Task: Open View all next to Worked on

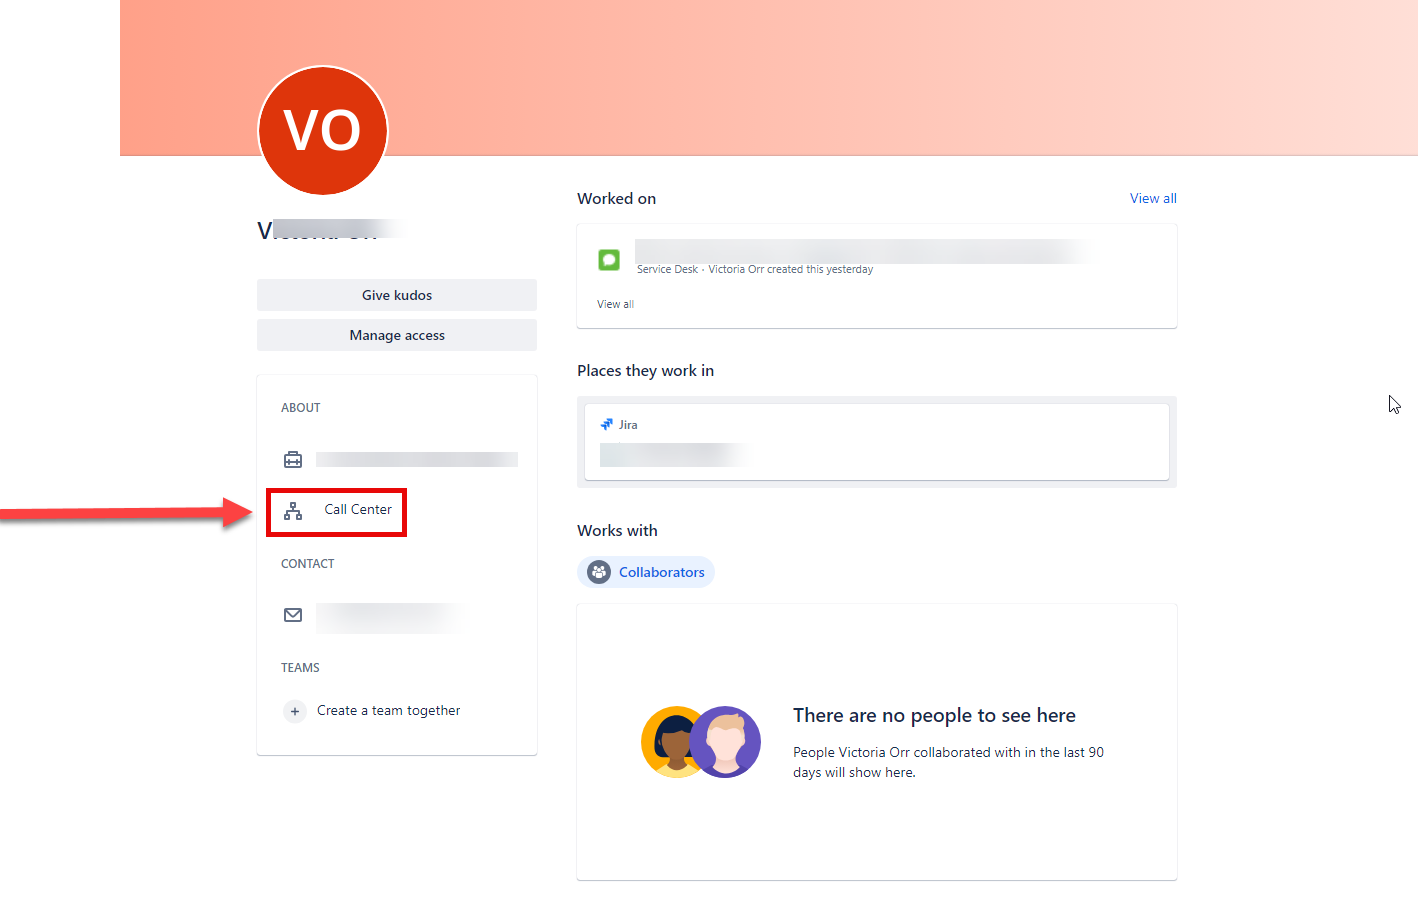Action: click(1153, 198)
